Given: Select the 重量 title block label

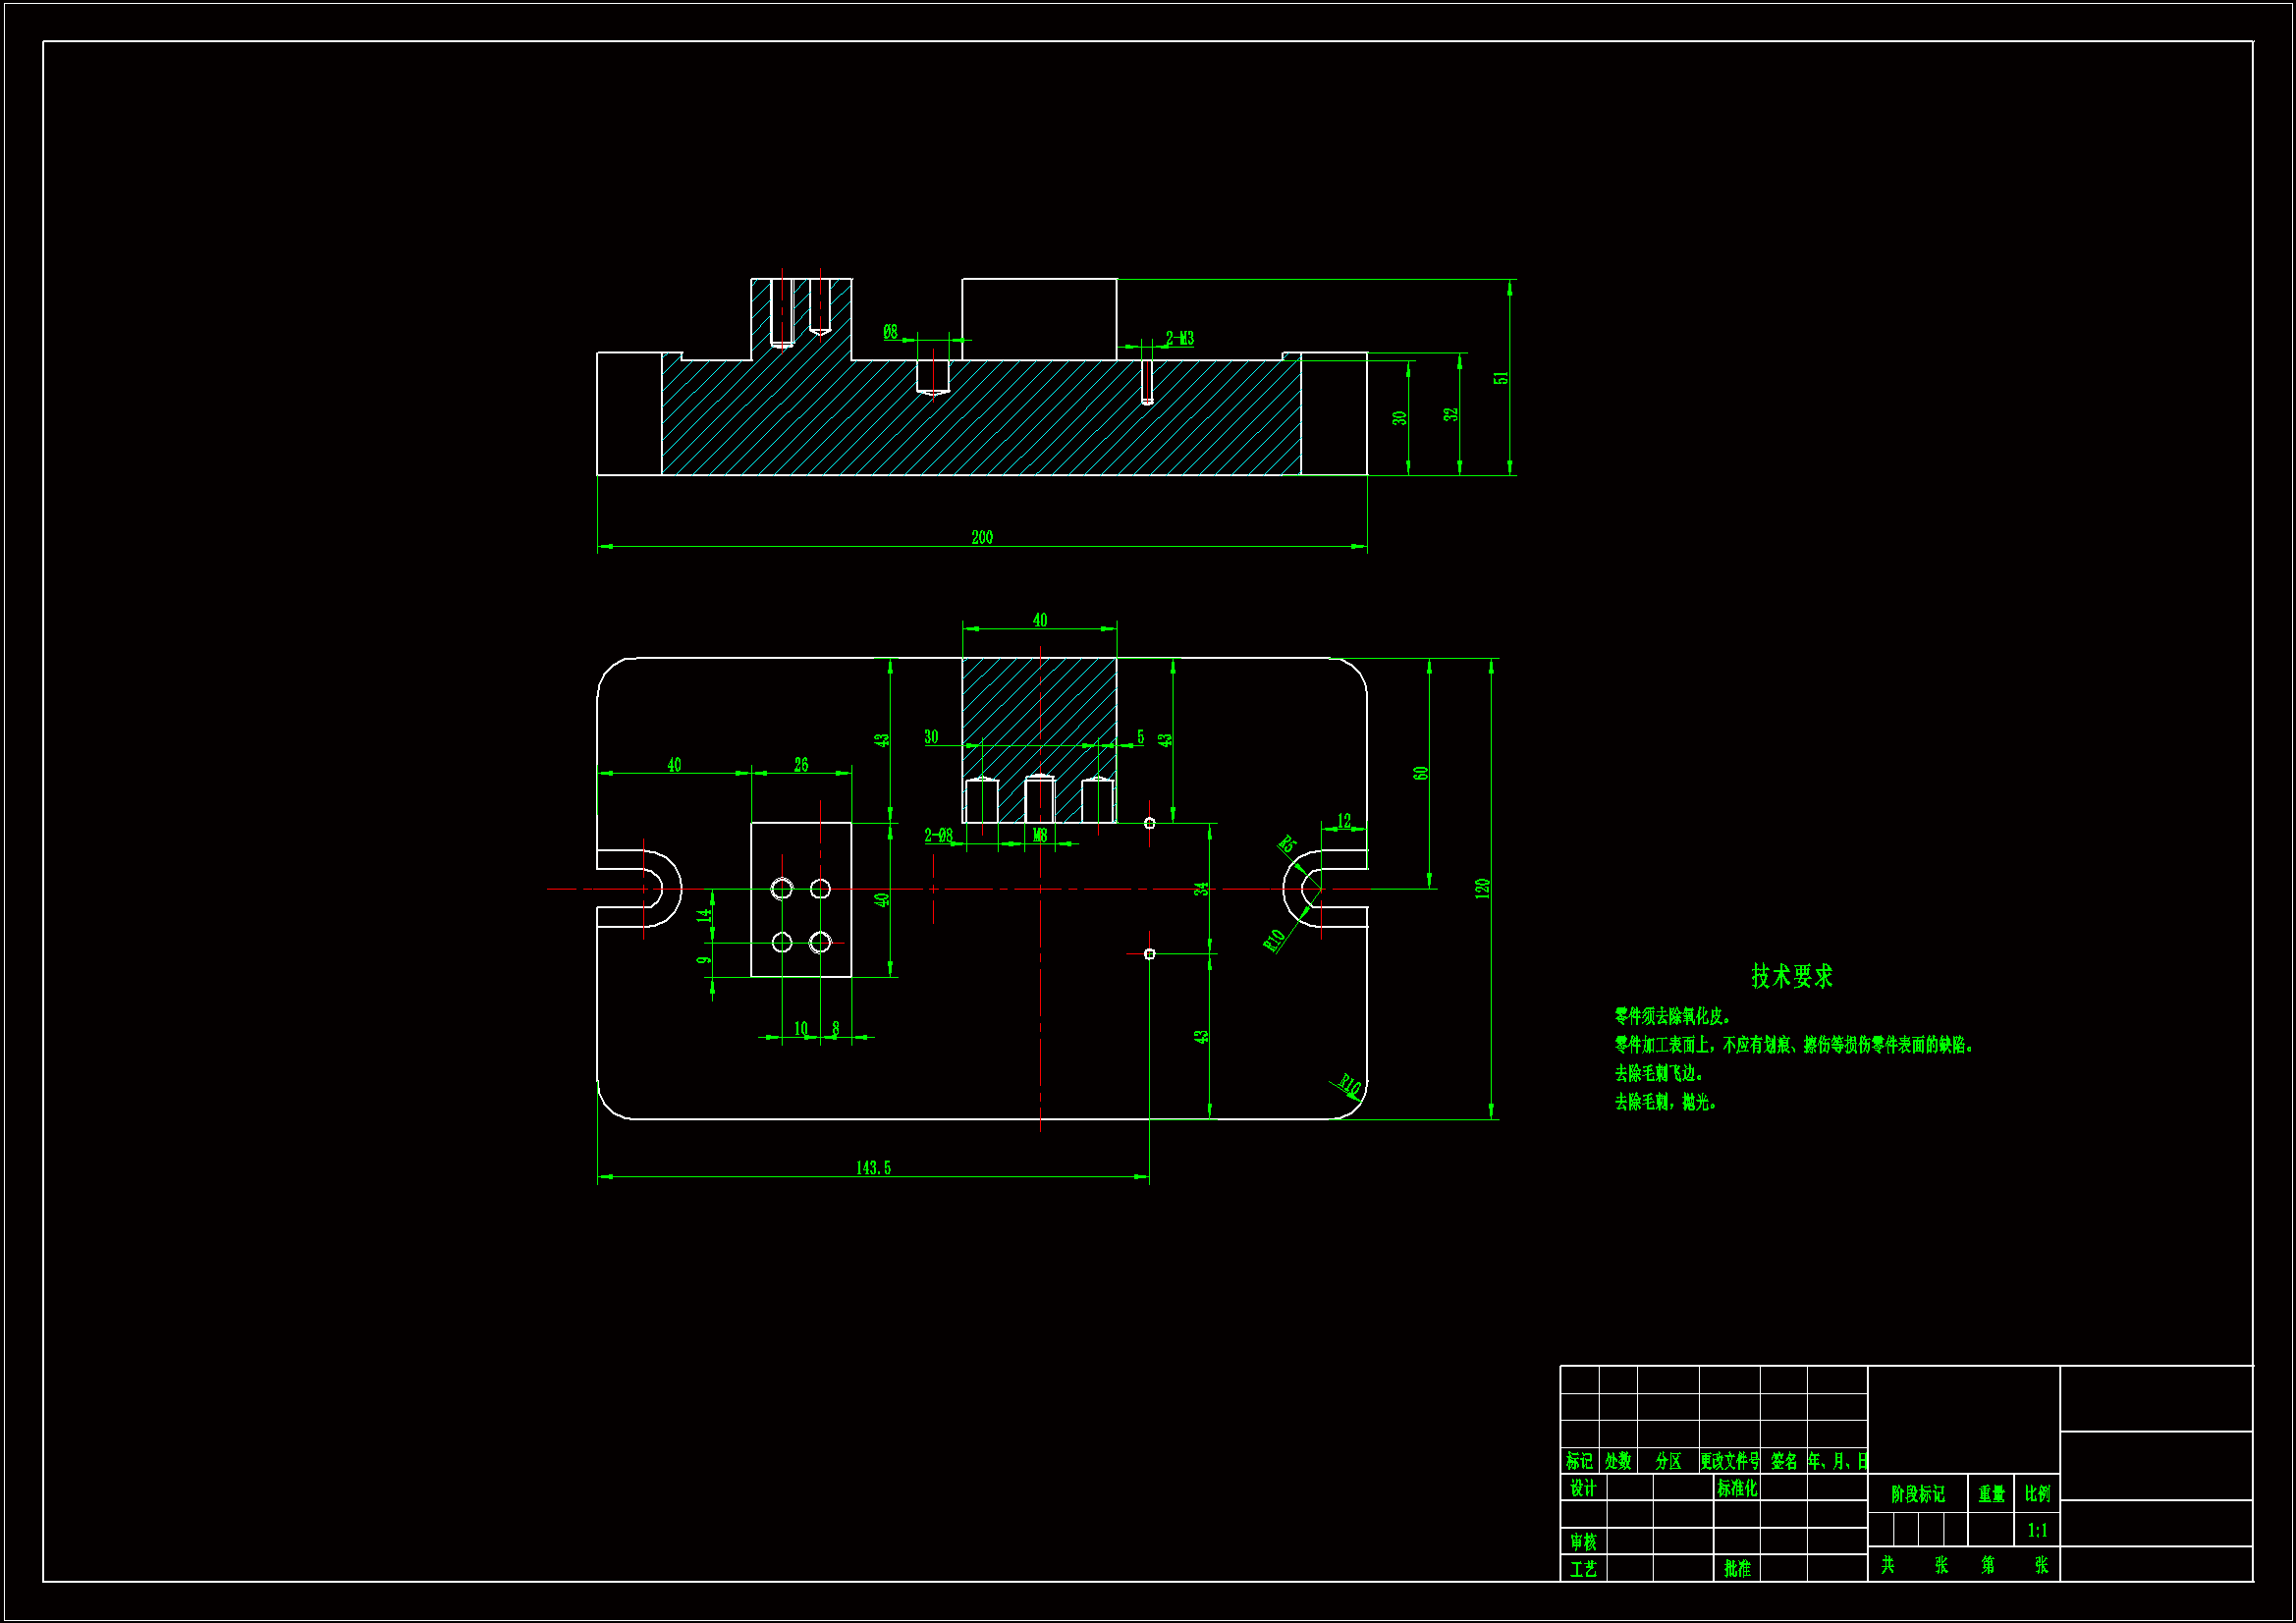Looking at the screenshot, I should tap(1991, 1494).
